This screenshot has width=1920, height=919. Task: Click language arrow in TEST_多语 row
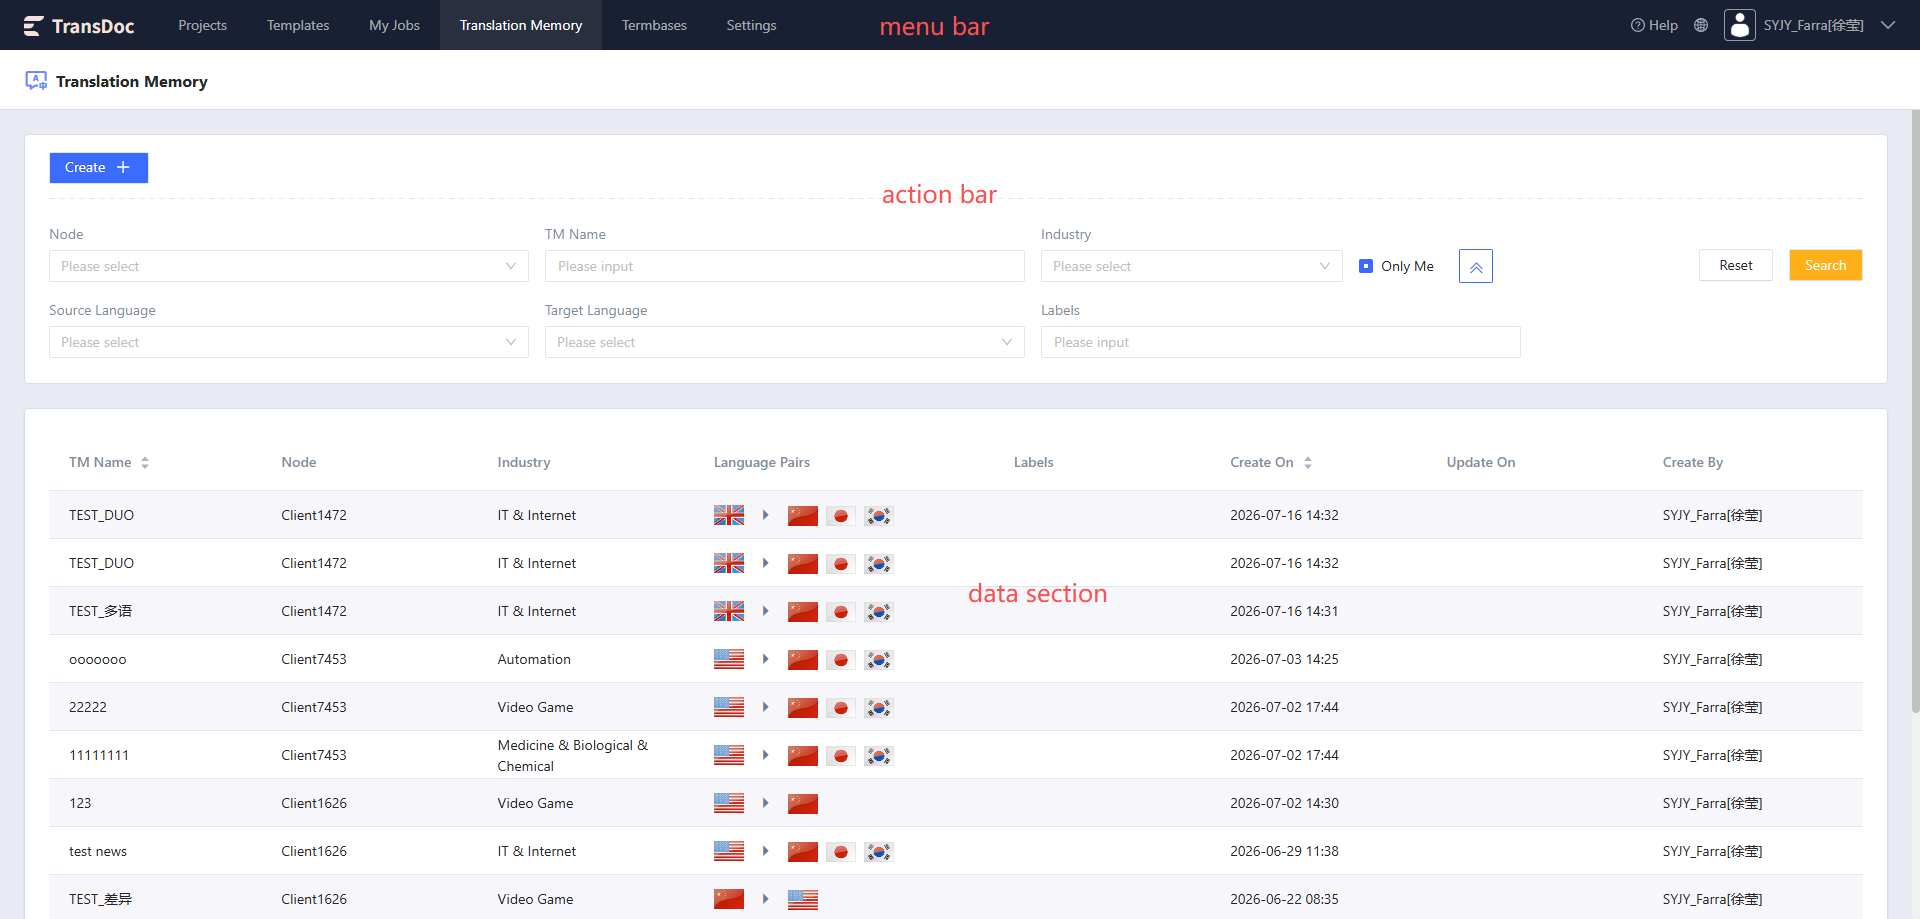coord(765,612)
